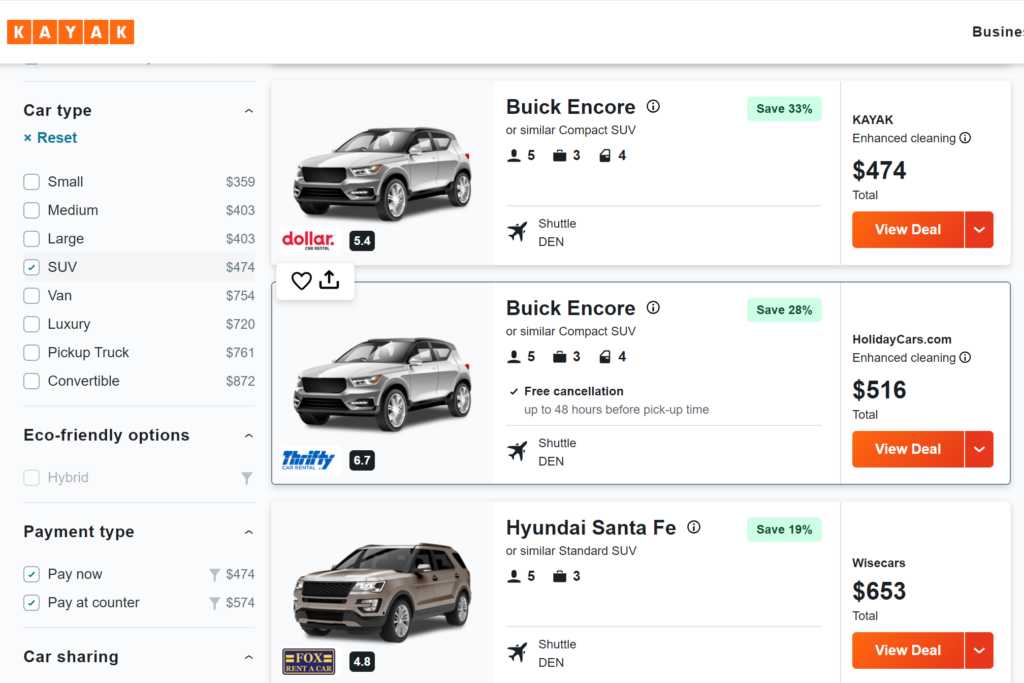Click luggage bag icon on Hyundai Santa Fe

click(x=559, y=576)
